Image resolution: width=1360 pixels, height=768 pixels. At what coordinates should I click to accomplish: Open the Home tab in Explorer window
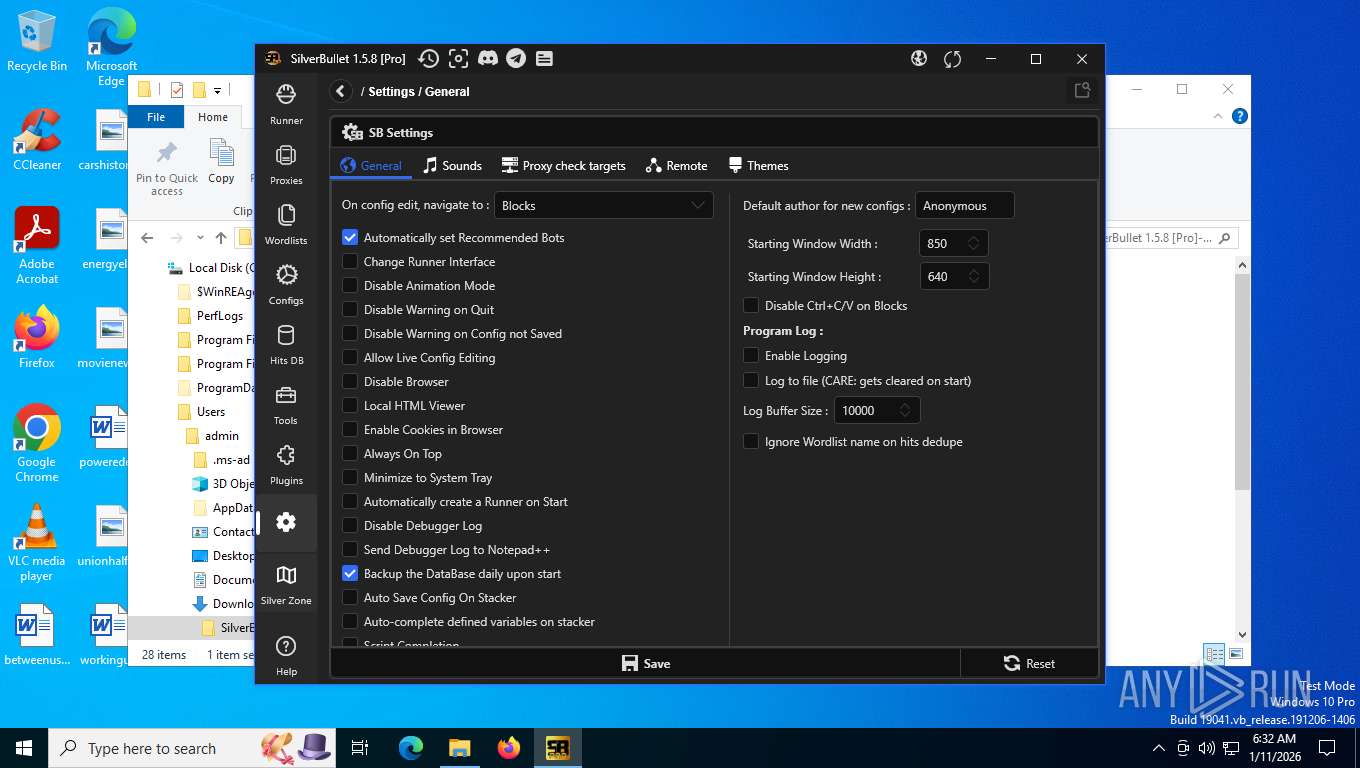(213, 117)
